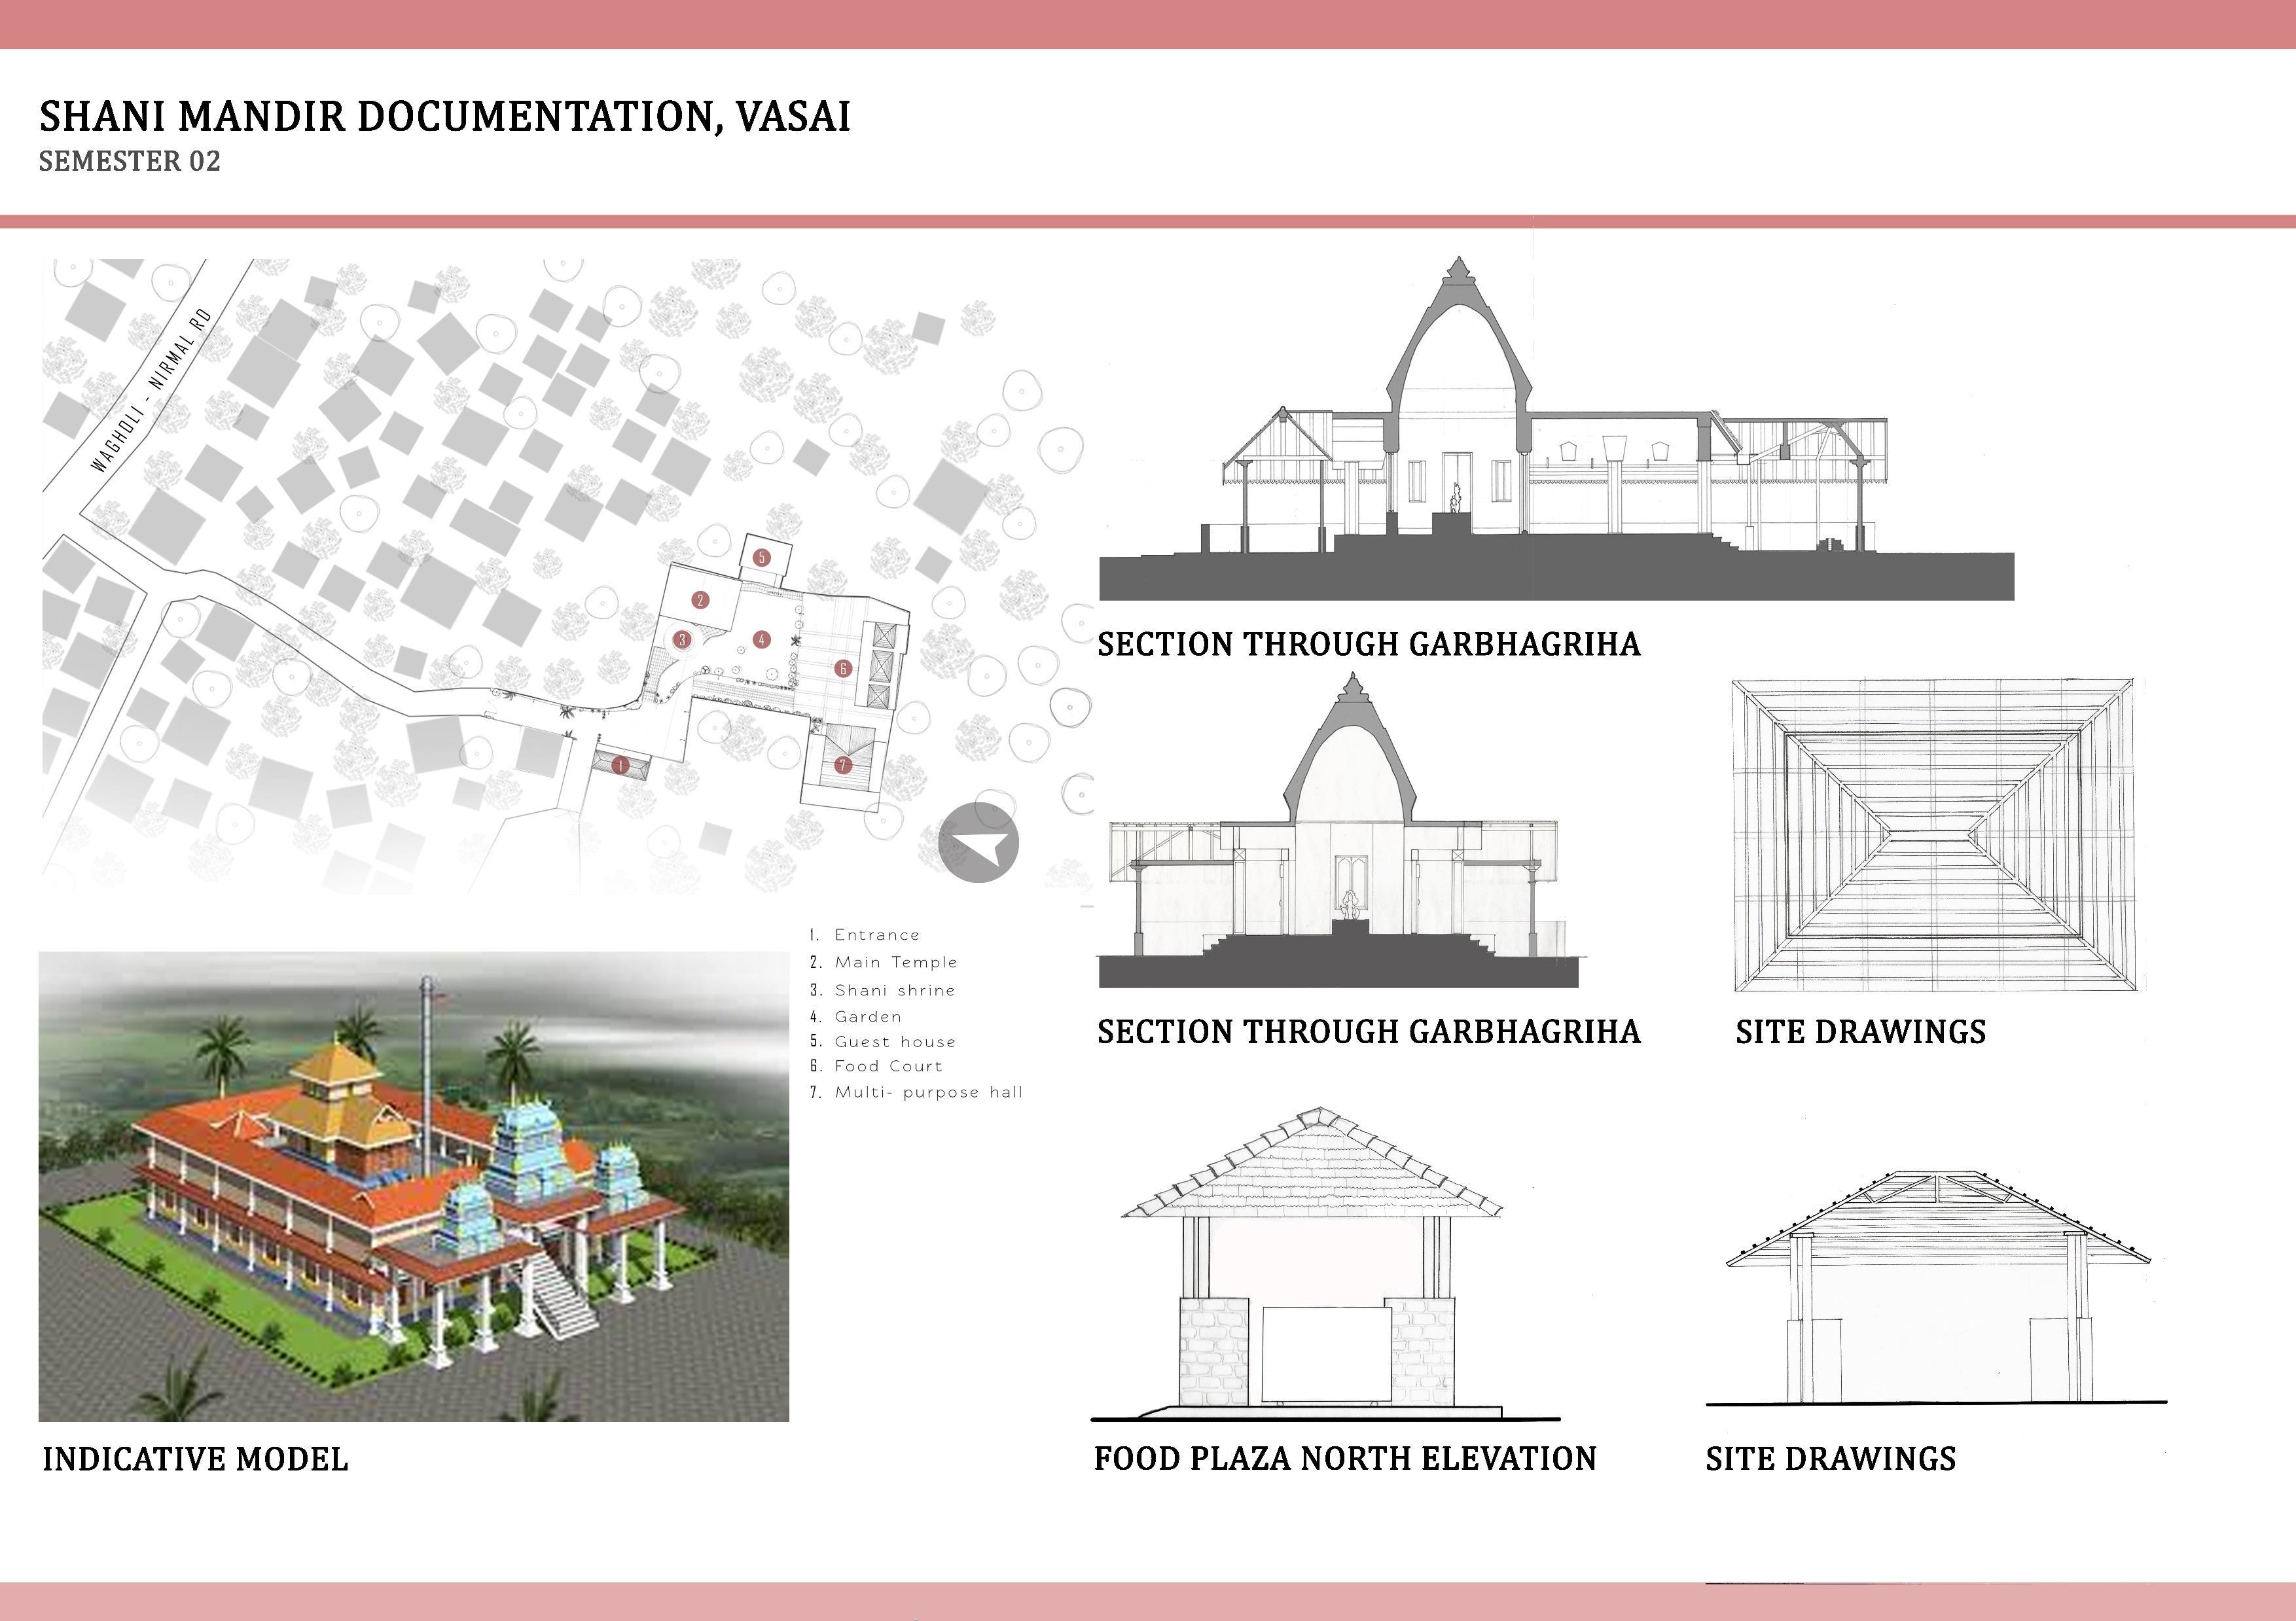
Task: Click the roof plan site drawing
Action: pos(1934,835)
